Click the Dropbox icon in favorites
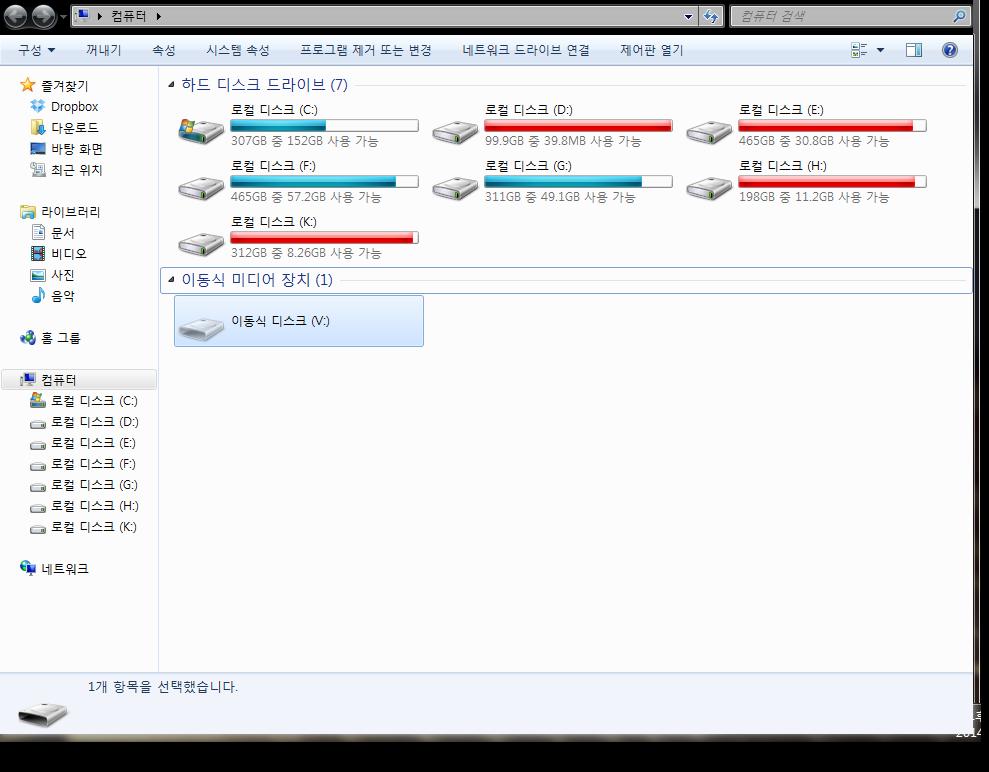 point(37,107)
